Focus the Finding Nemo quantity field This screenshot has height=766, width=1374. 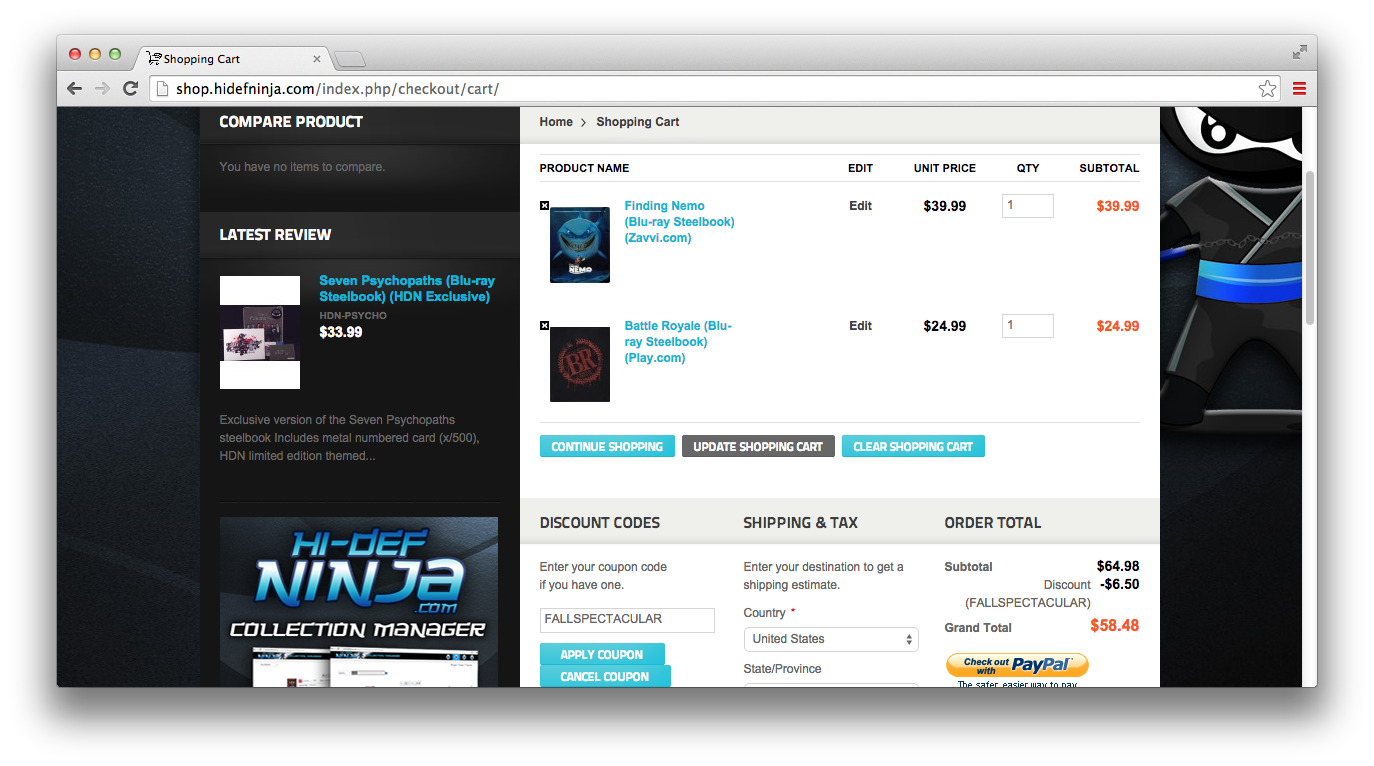[x=1027, y=206]
